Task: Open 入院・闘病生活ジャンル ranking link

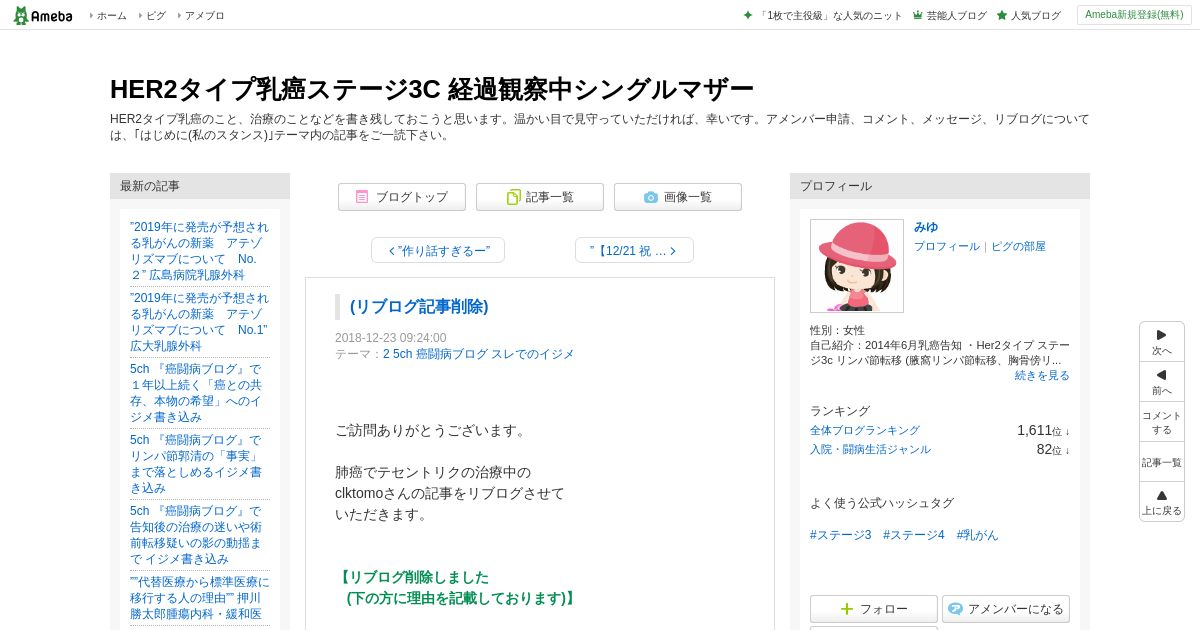Action: pos(870,449)
